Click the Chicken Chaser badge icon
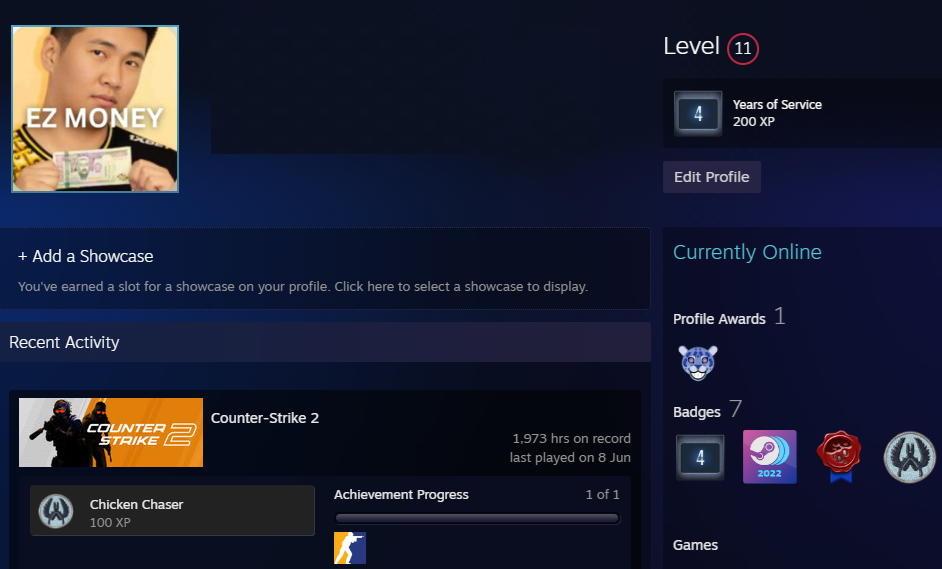Screen dimensions: 942x569 (x=56, y=511)
